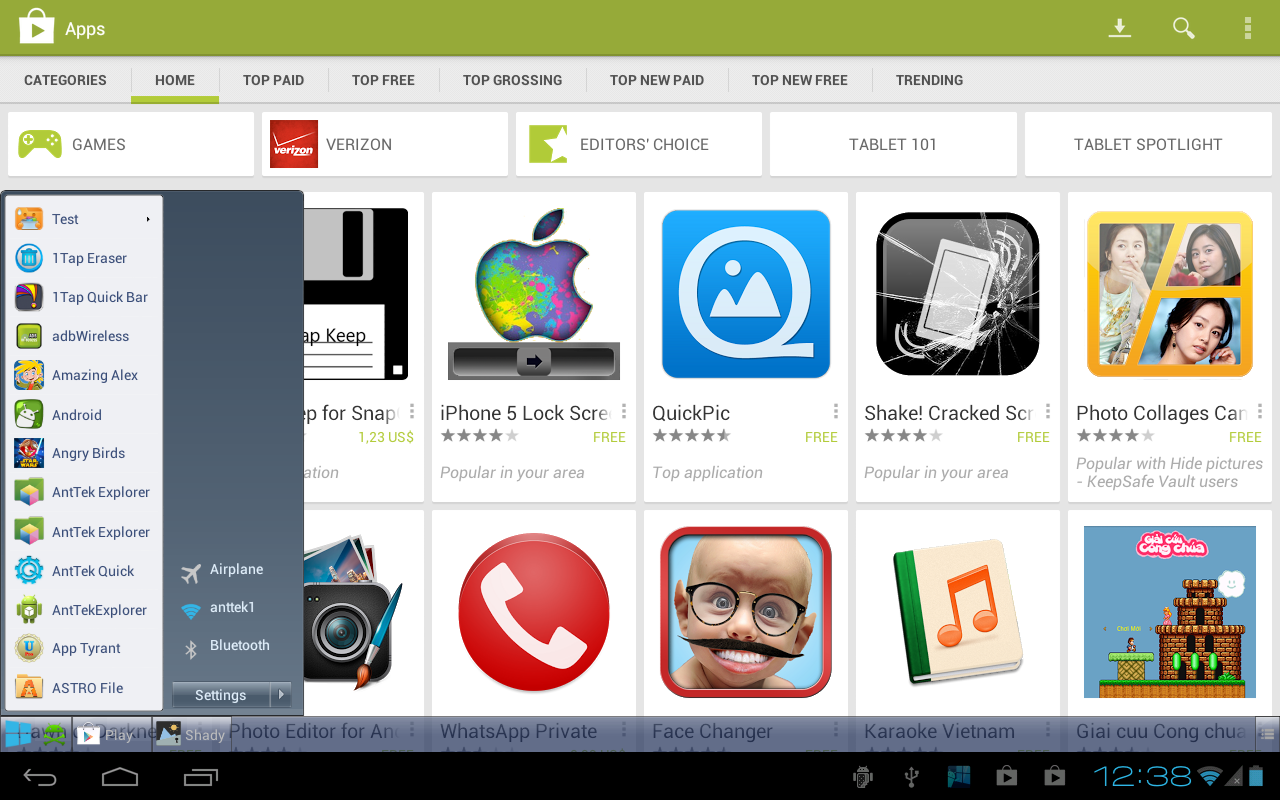Open the Giai cuu Cong chua game thumbnail

[x=1169, y=612]
